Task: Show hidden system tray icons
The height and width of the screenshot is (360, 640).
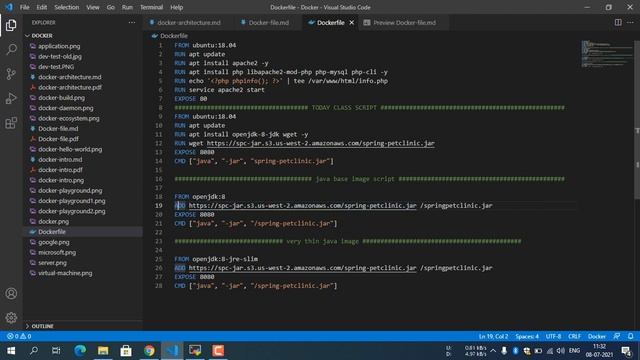Action: pyautogui.click(x=493, y=351)
